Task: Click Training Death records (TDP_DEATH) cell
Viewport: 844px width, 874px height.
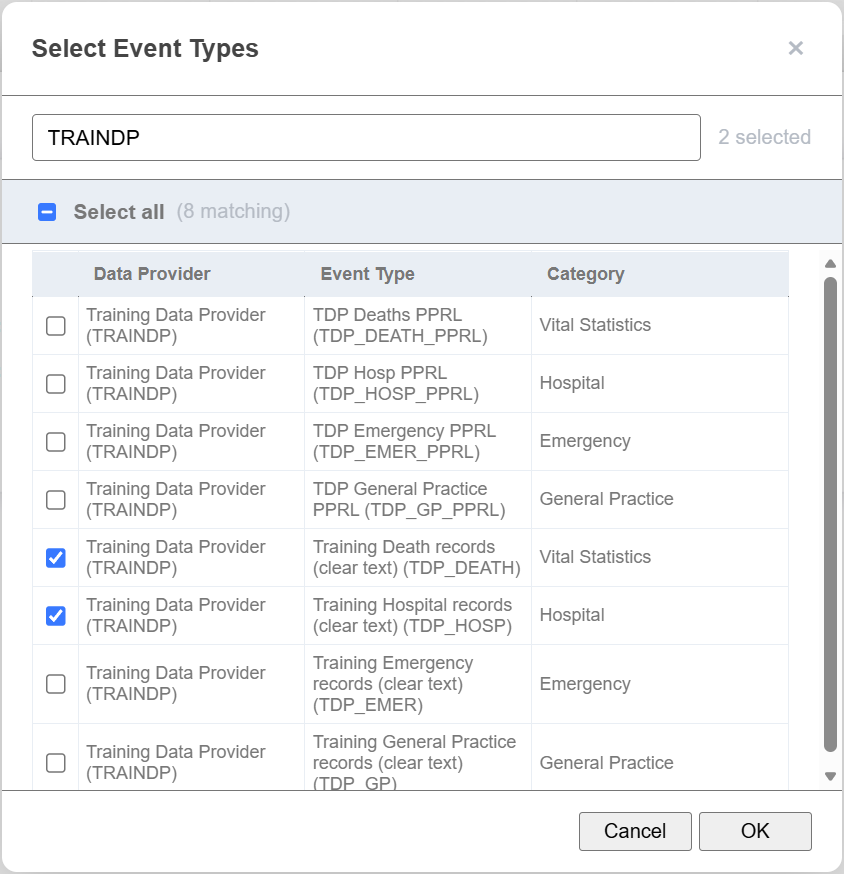Action: 418,557
